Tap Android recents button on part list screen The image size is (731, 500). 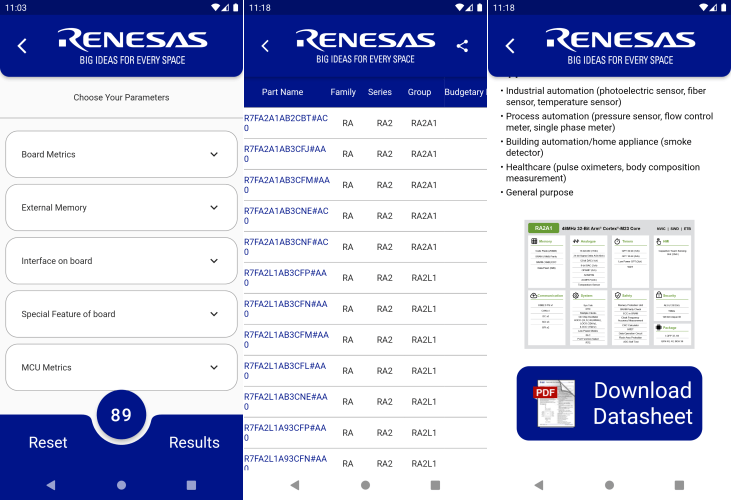pyautogui.click(x=435, y=485)
